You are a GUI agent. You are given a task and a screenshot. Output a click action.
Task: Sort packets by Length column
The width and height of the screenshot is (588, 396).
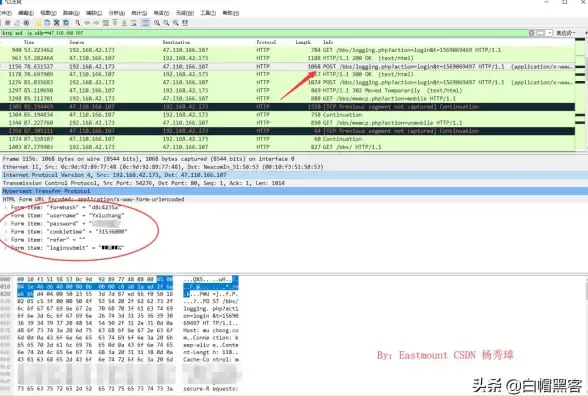coord(303,42)
